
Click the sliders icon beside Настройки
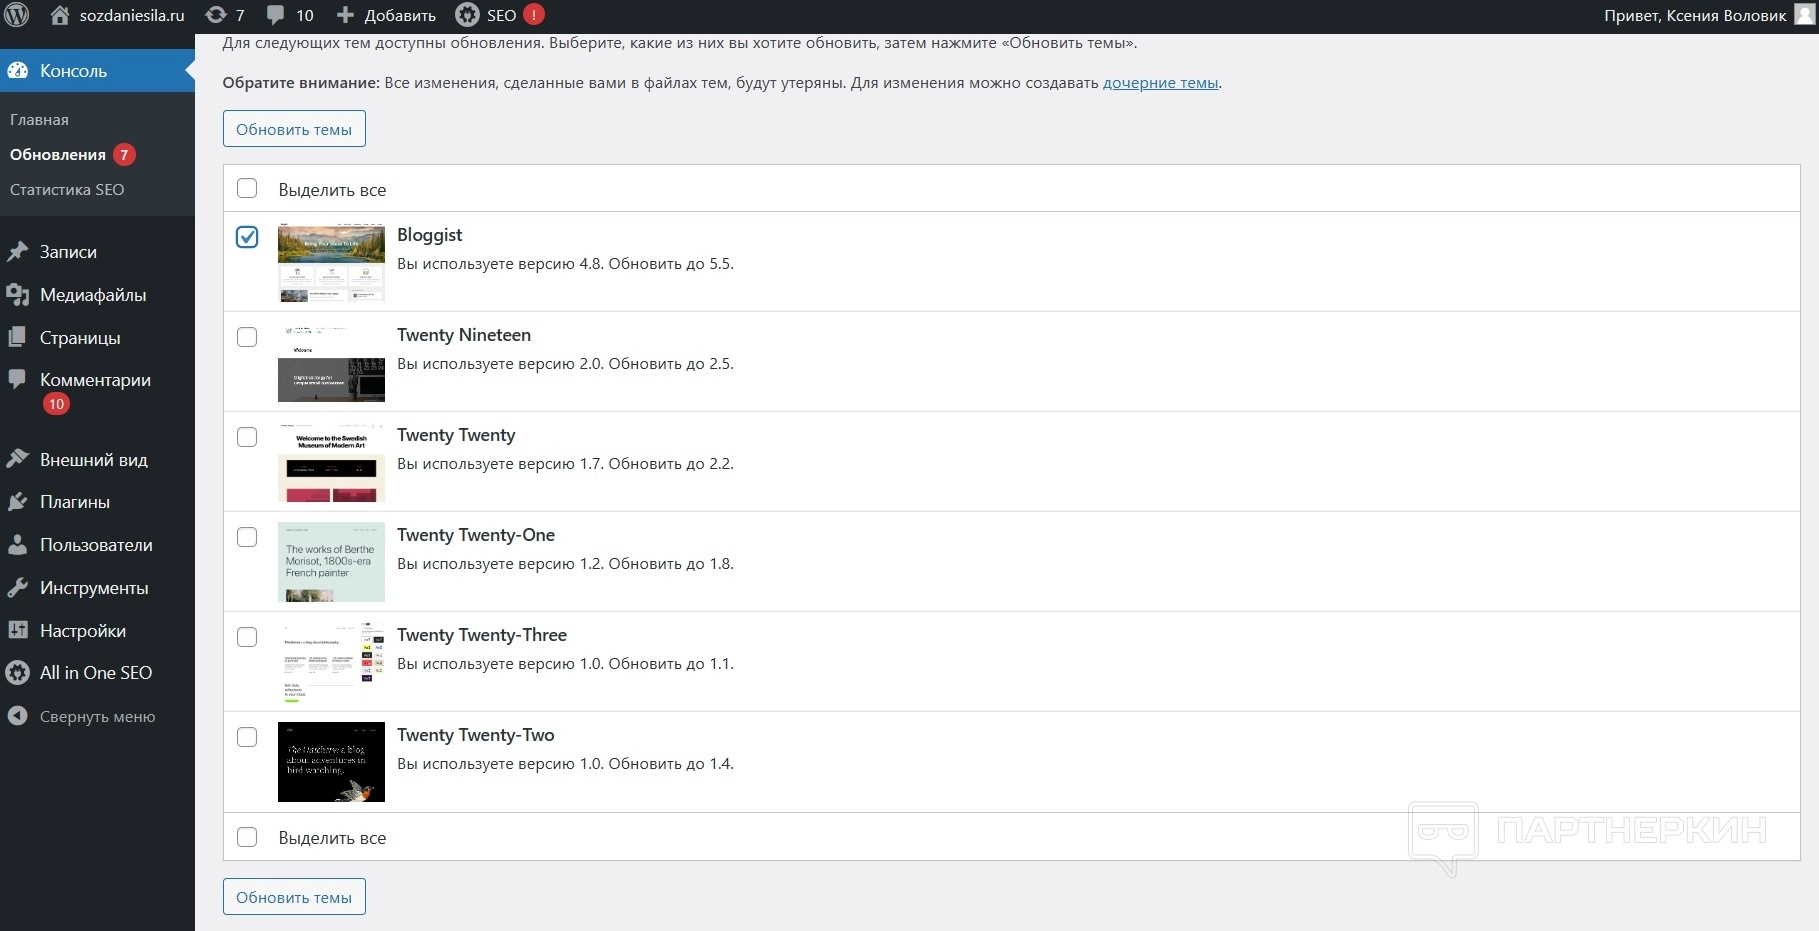pos(17,631)
